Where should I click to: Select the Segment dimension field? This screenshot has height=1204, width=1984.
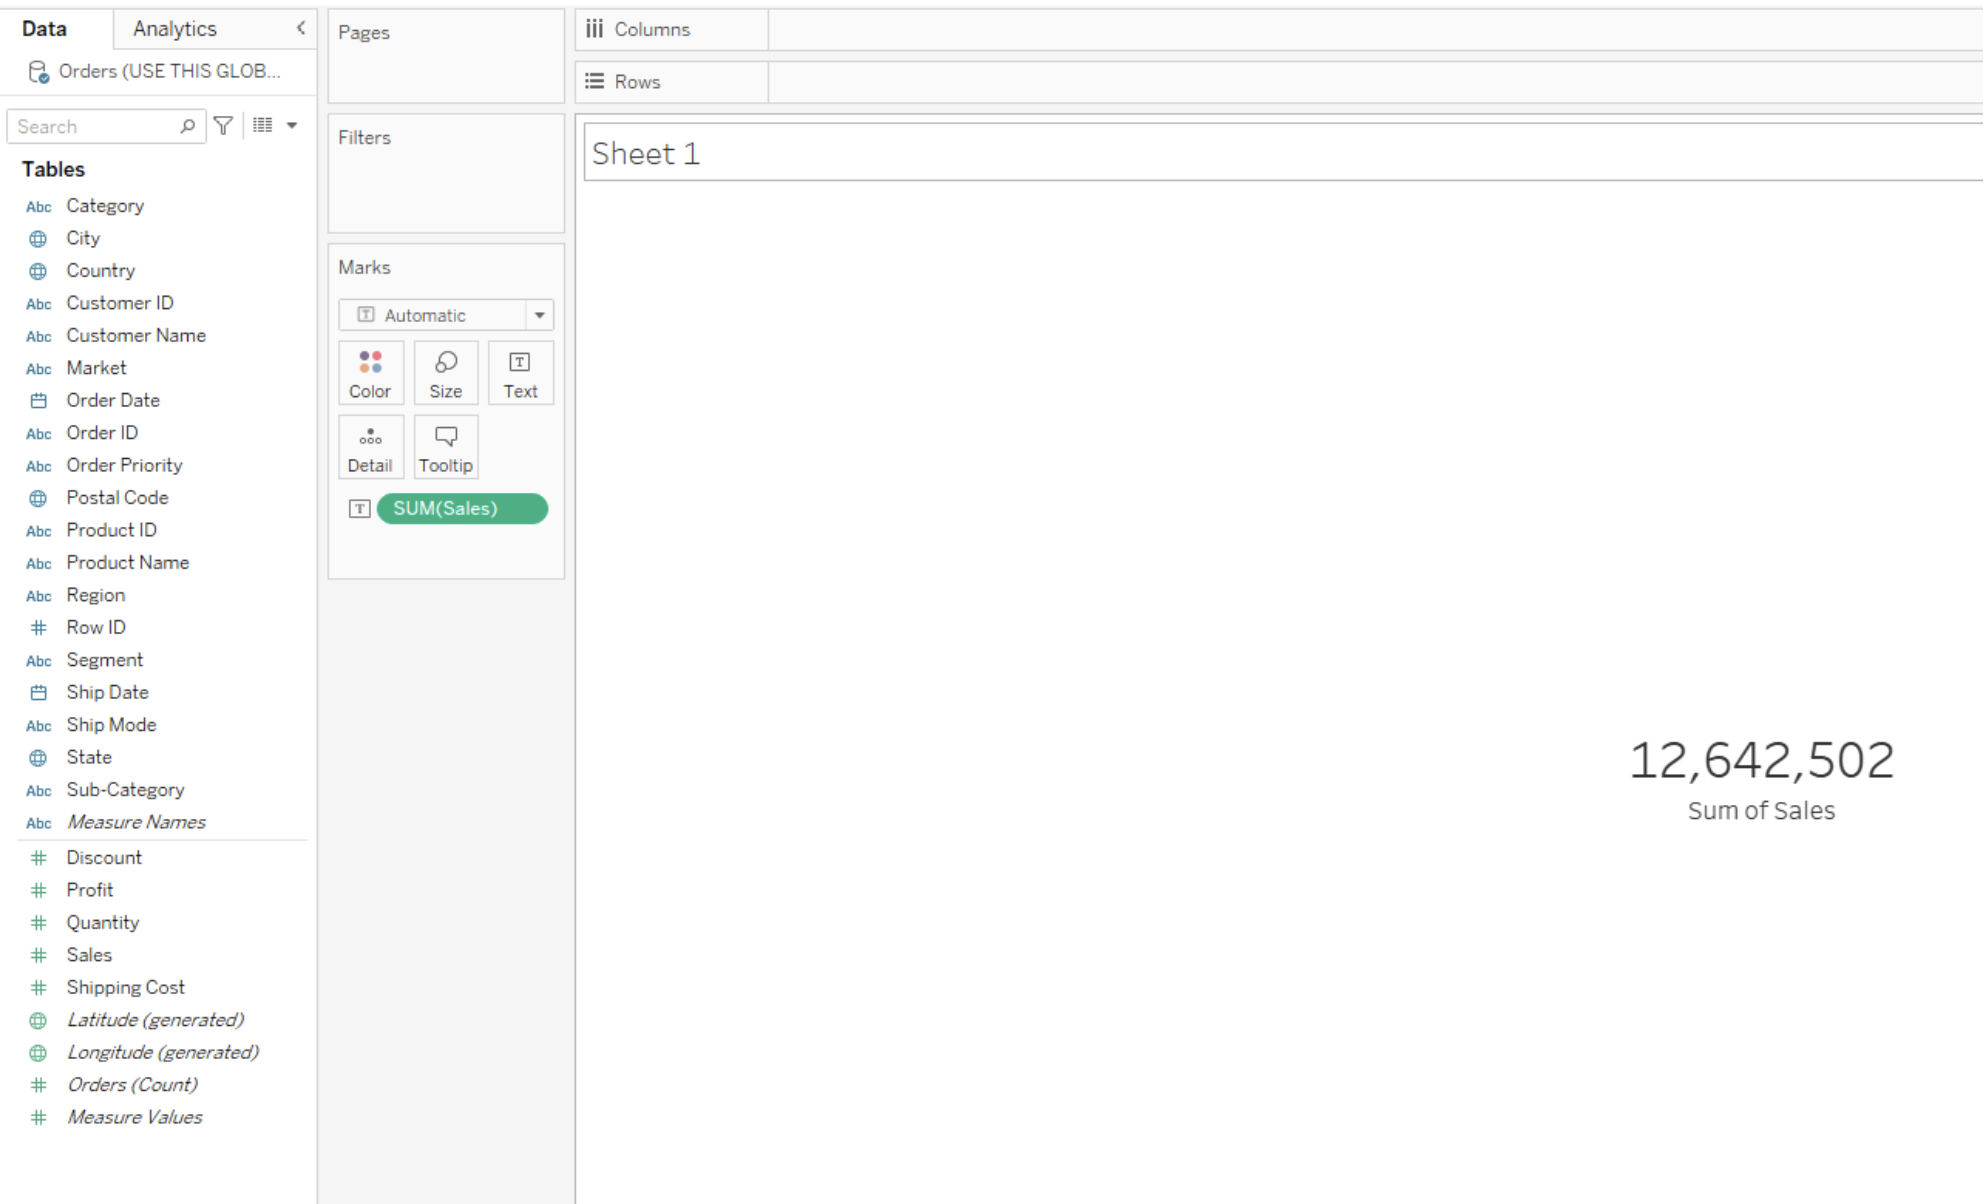click(x=104, y=659)
